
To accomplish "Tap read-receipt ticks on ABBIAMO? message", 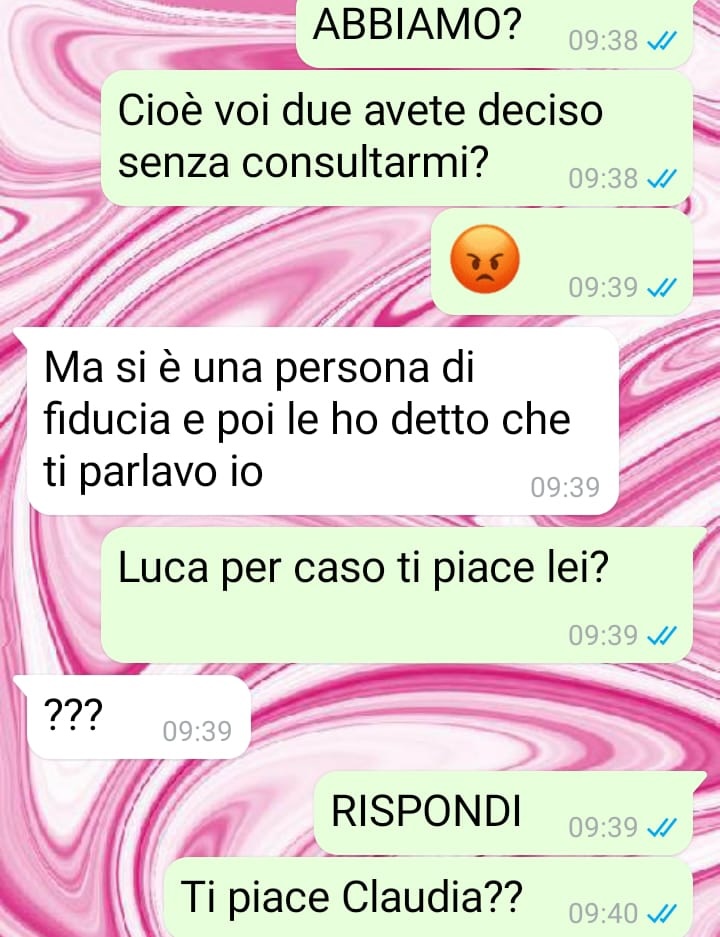I will pos(662,41).
